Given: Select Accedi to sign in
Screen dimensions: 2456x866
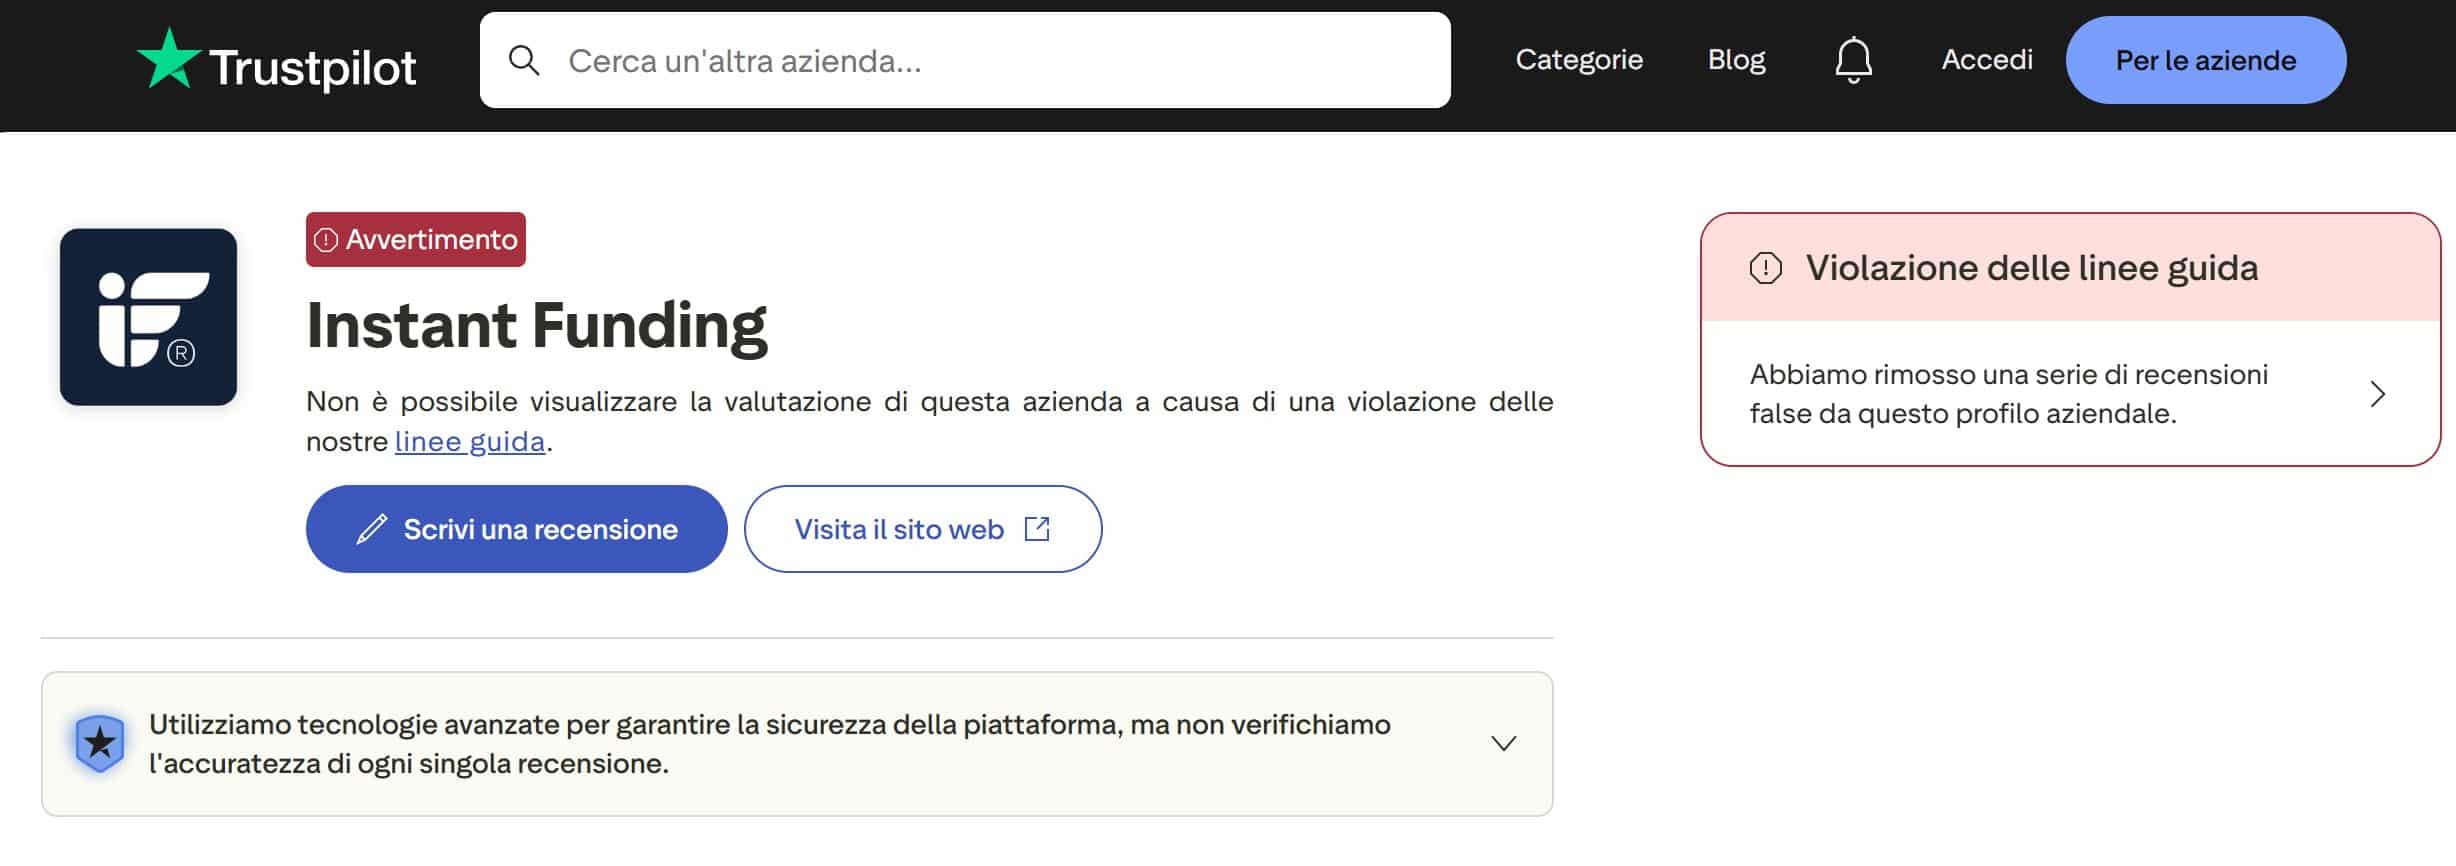Looking at the screenshot, I should pyautogui.click(x=1986, y=60).
